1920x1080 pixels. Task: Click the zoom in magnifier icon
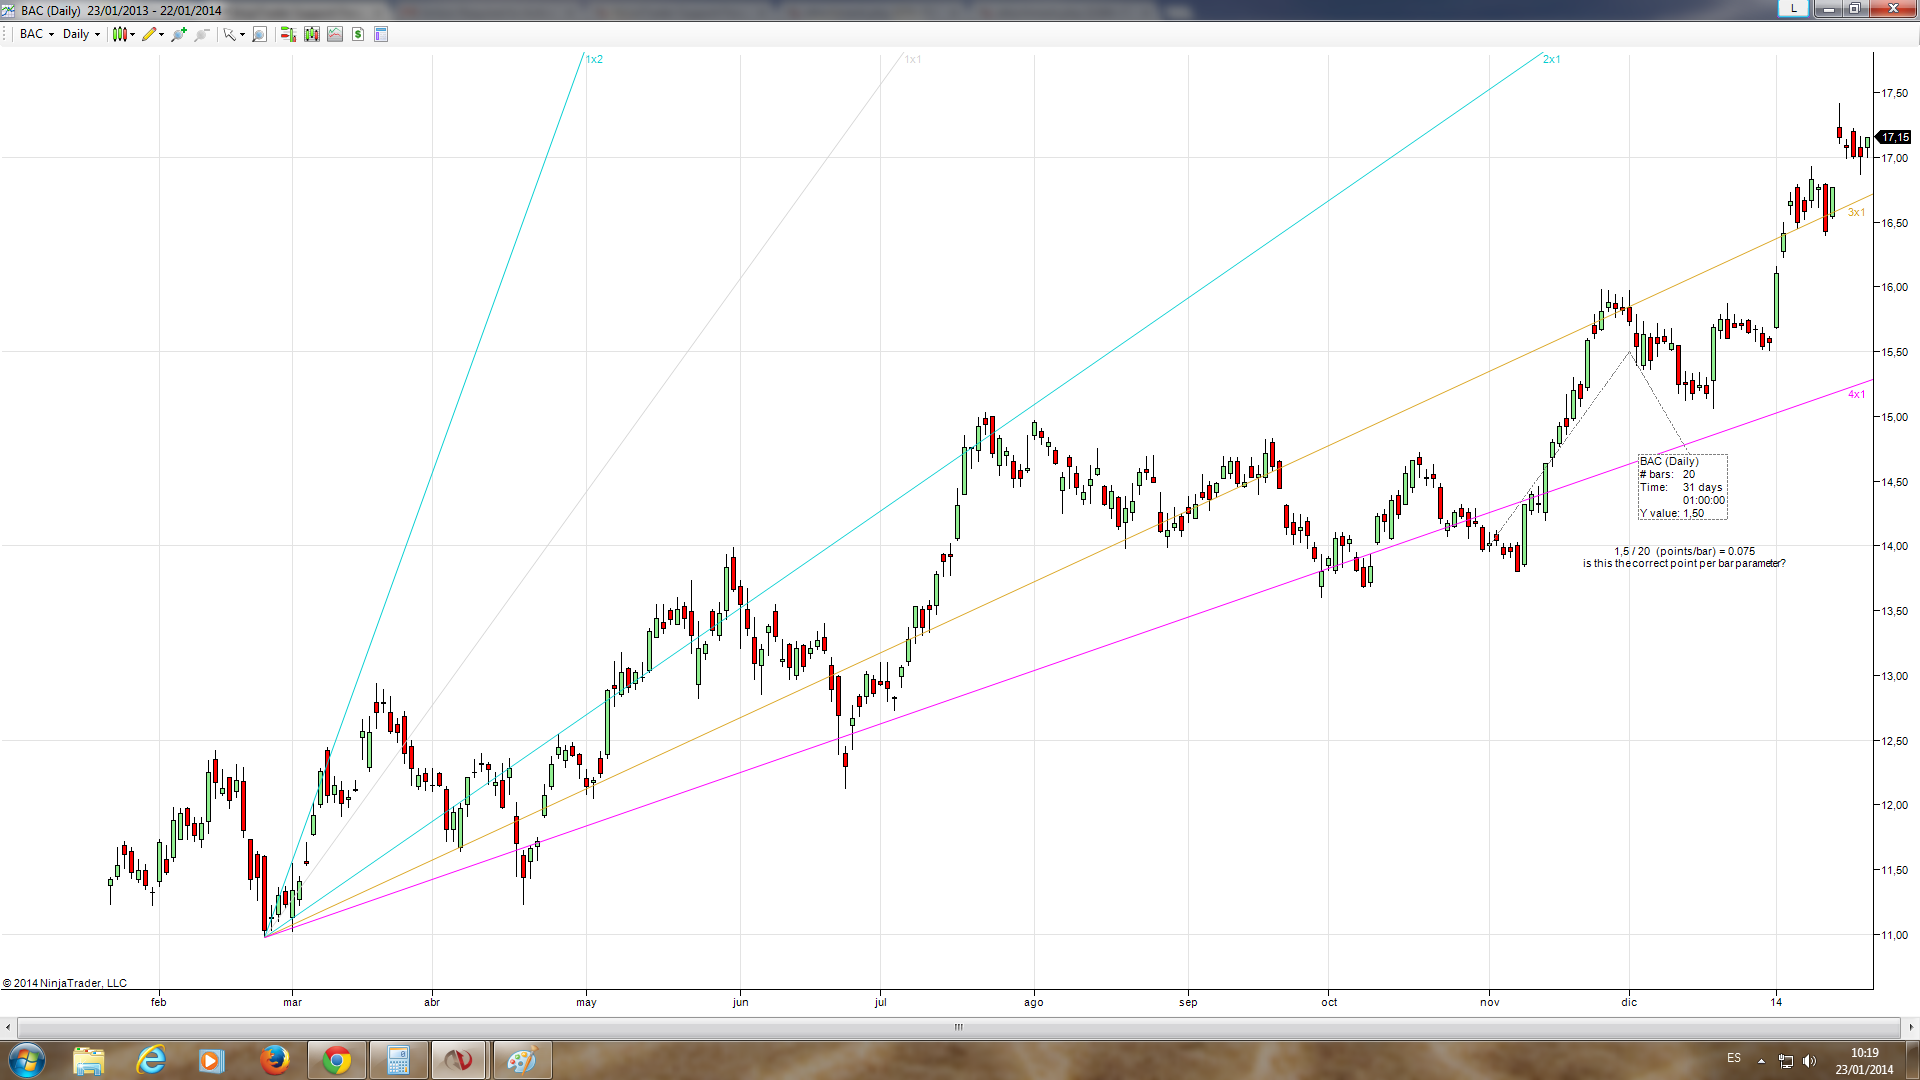tap(178, 34)
